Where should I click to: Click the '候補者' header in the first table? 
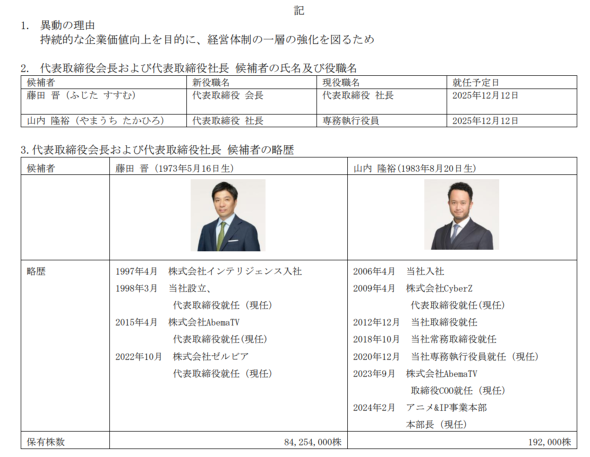(41, 82)
